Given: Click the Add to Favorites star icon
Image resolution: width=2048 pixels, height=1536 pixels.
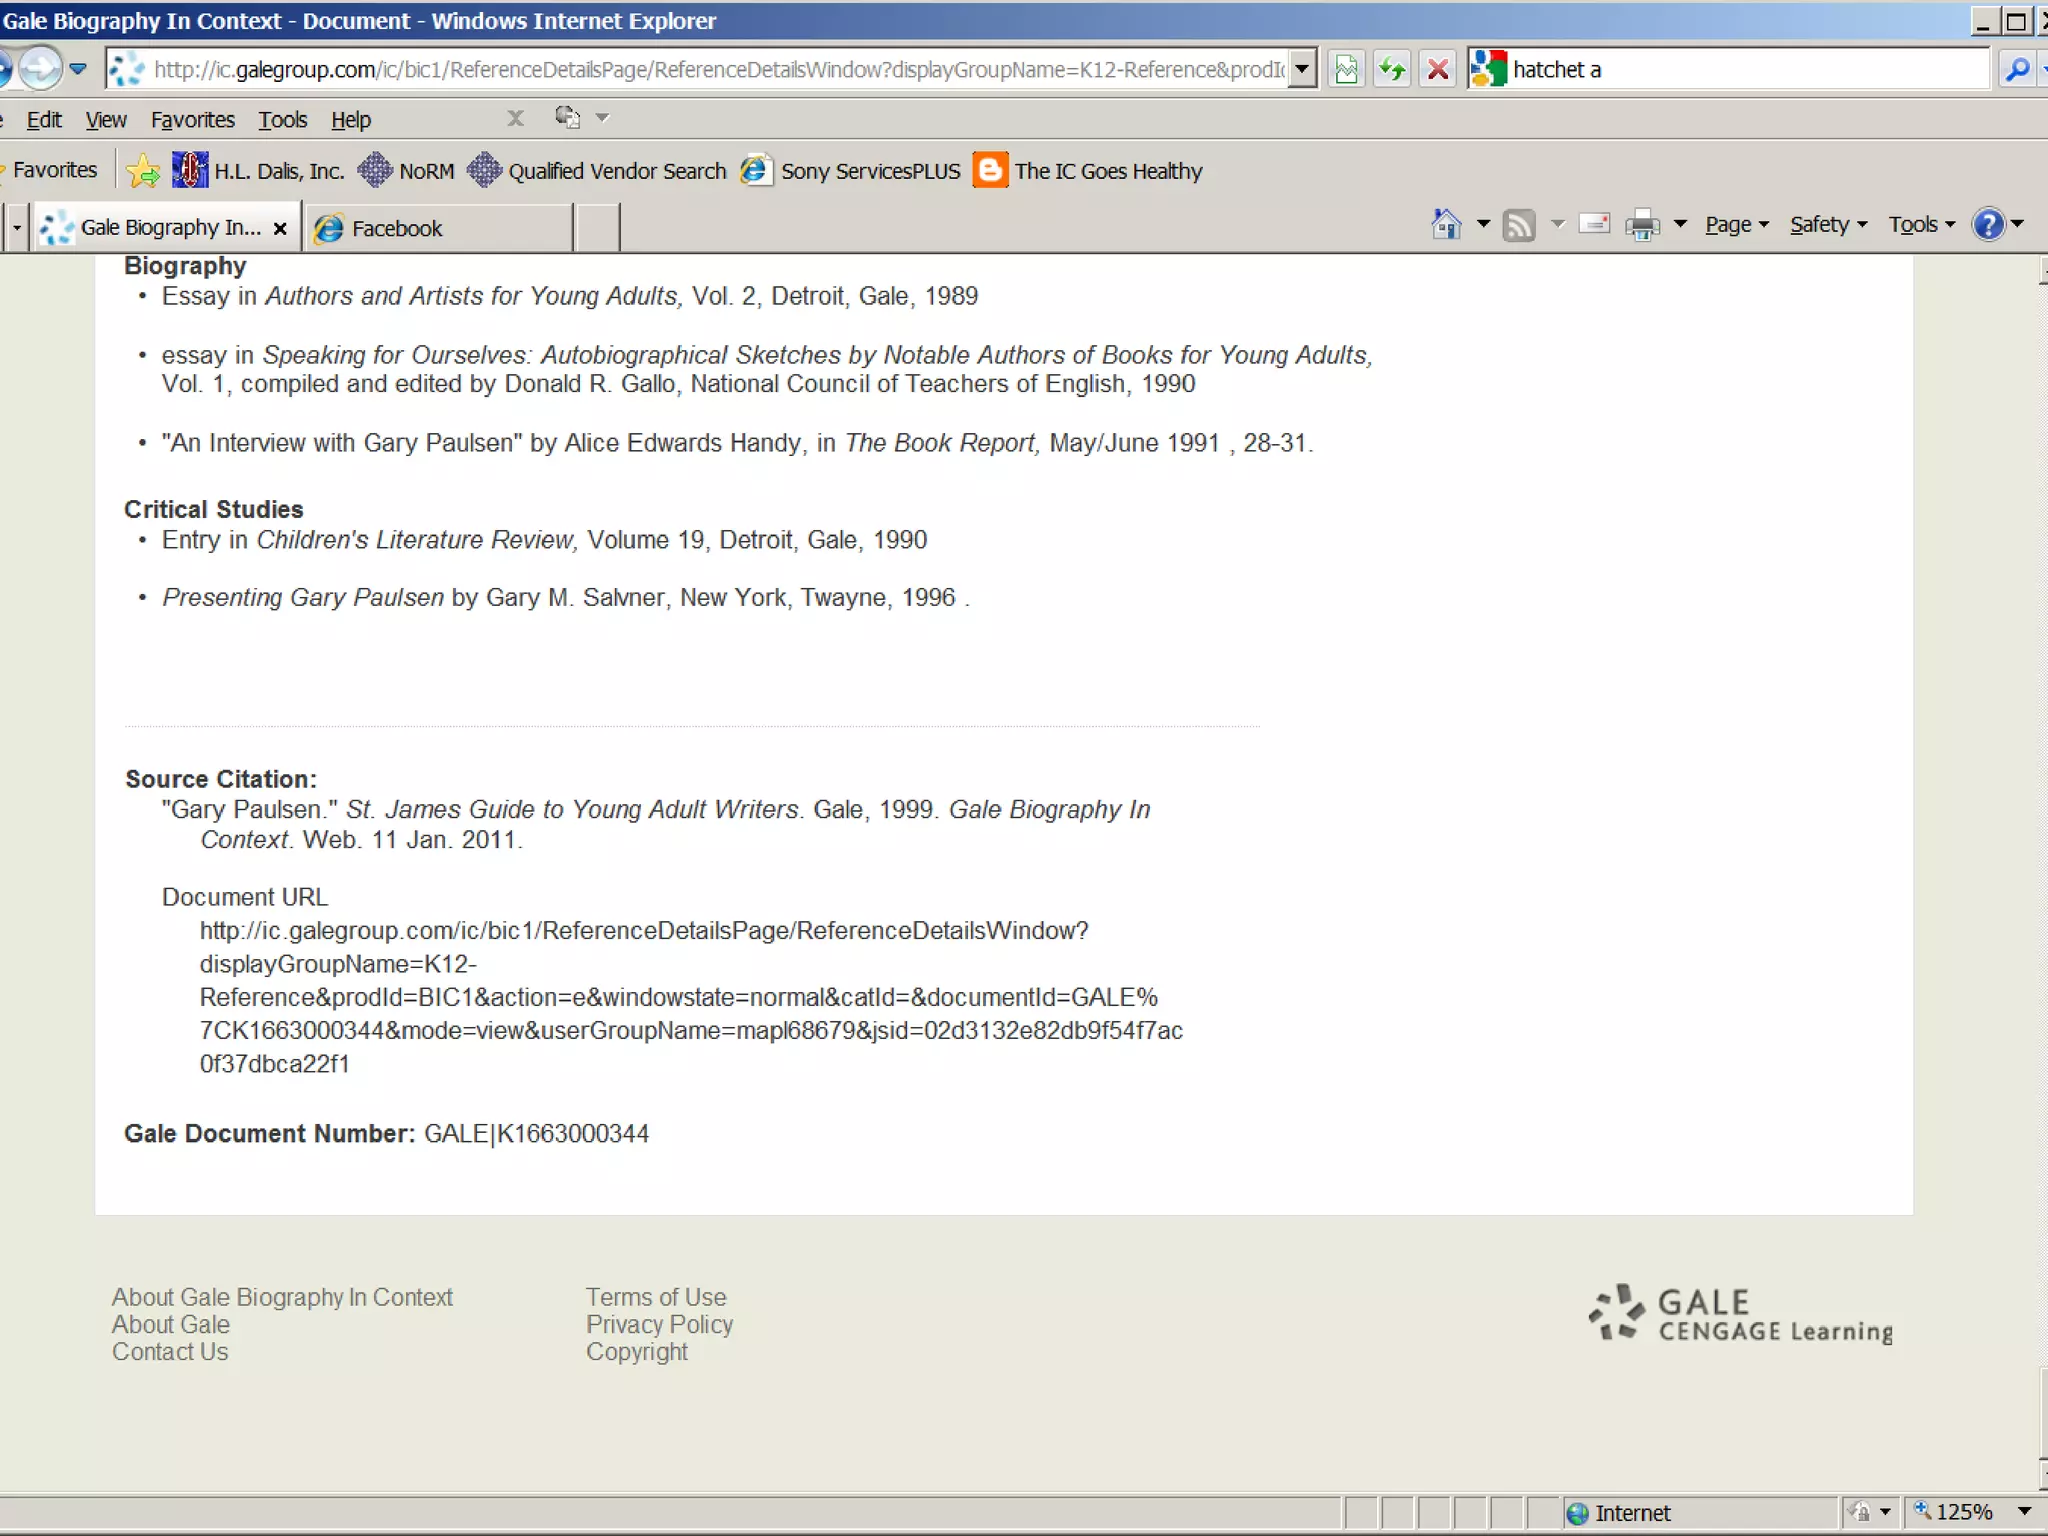Looking at the screenshot, I should coord(143,171).
